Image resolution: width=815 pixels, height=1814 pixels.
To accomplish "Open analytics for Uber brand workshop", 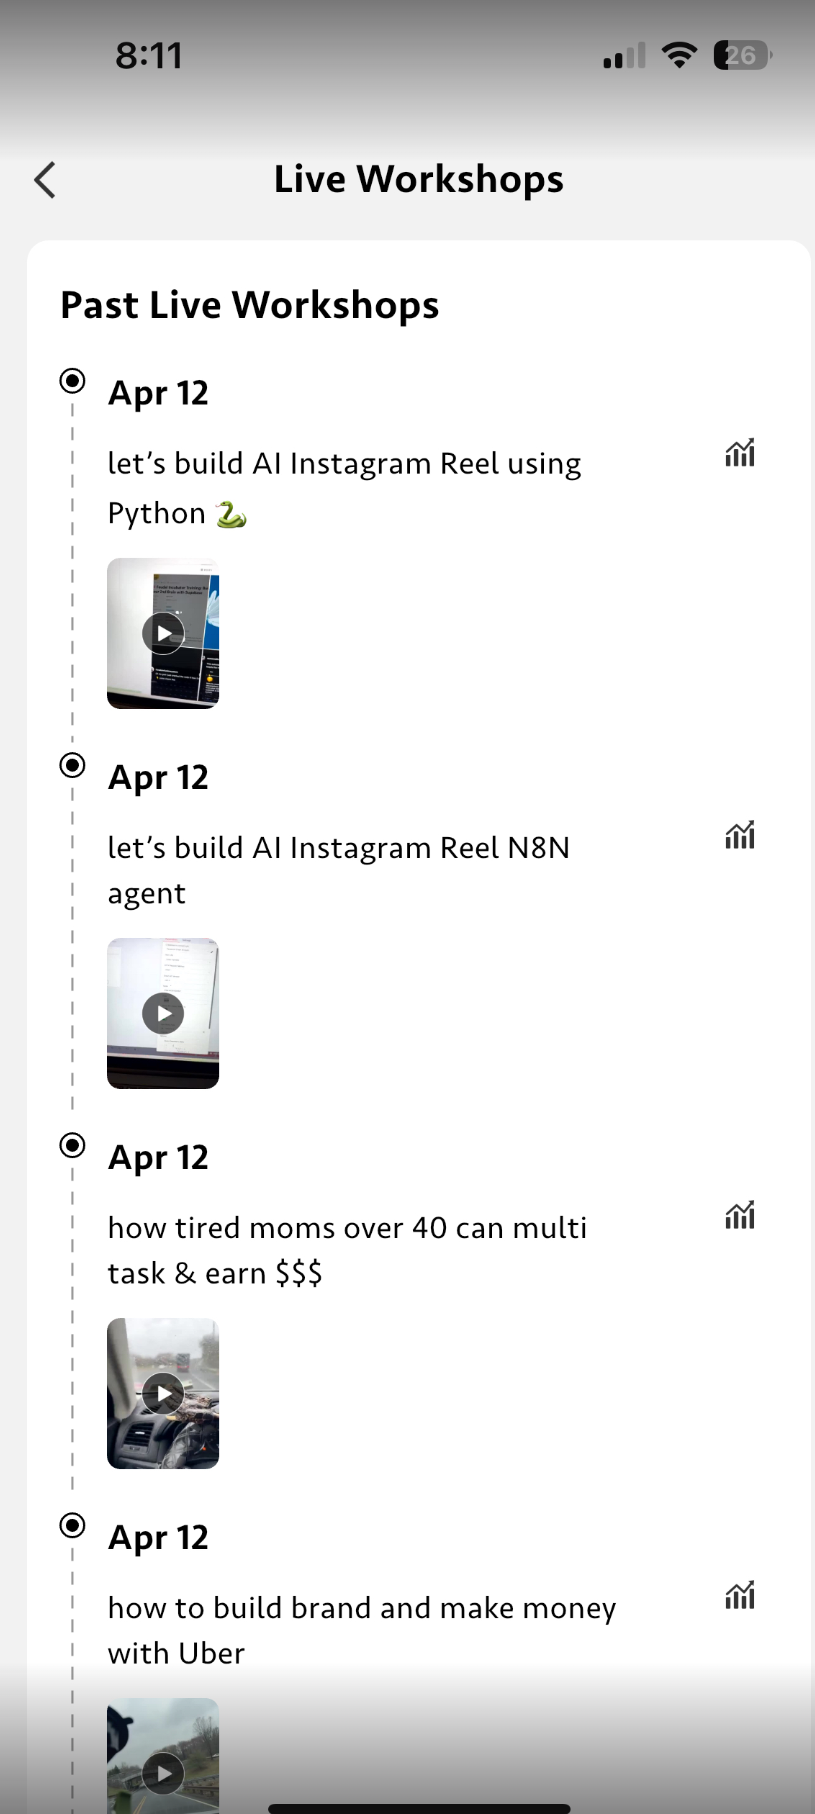I will 740,1595.
